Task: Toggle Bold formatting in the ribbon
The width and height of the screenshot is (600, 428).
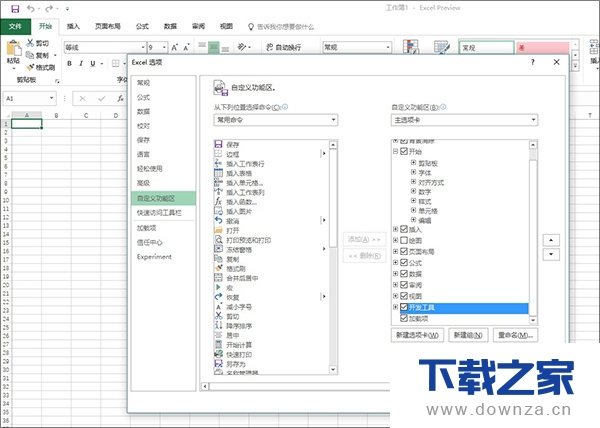Action: pos(69,63)
